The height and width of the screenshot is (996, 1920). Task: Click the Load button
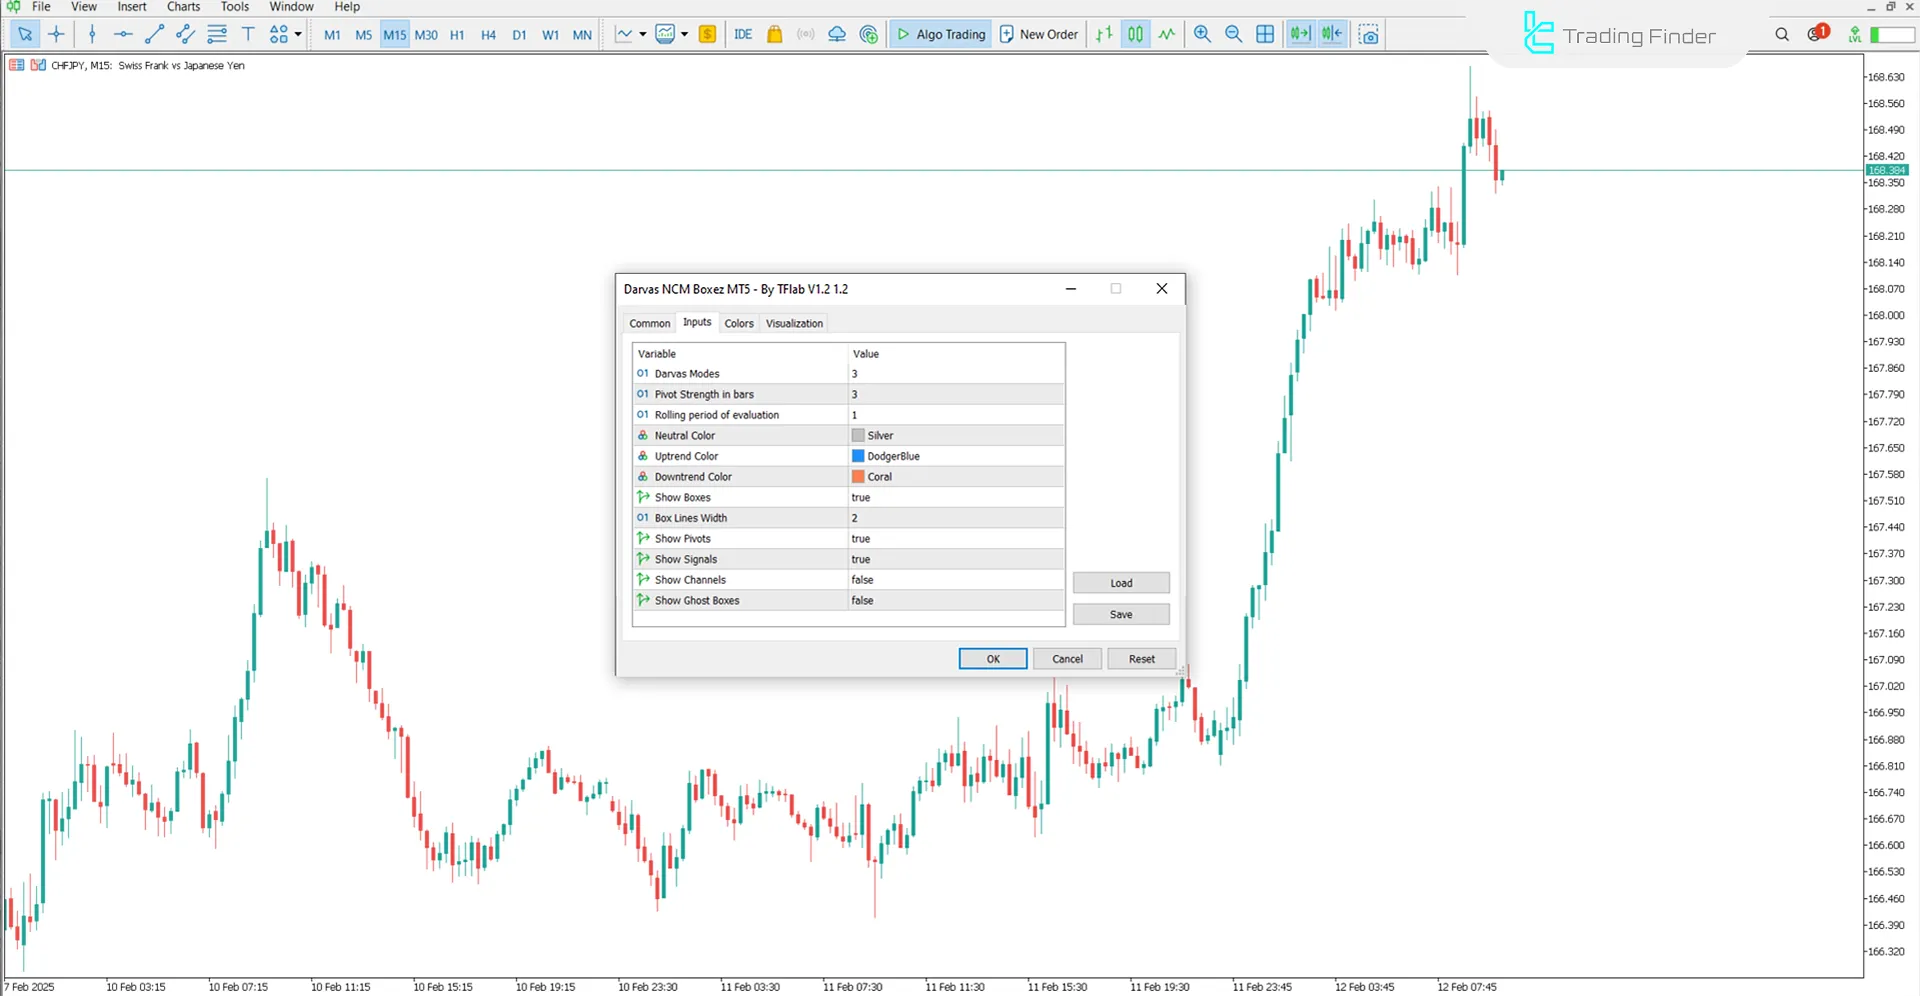[1121, 582]
